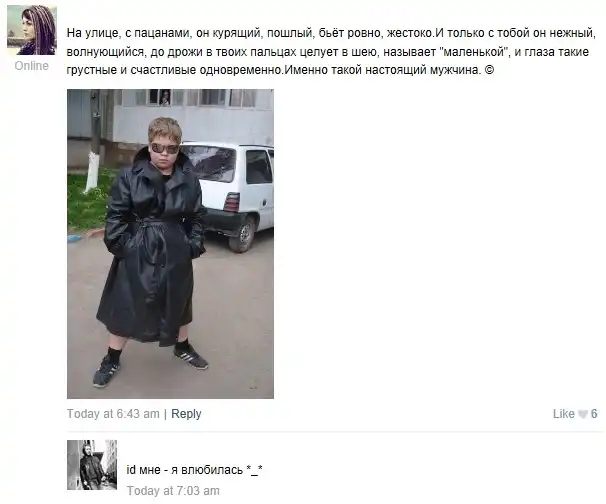Image resolution: width=606 pixels, height=504 pixels.
Task: Click the Online status under the avatar
Action: click(32, 66)
